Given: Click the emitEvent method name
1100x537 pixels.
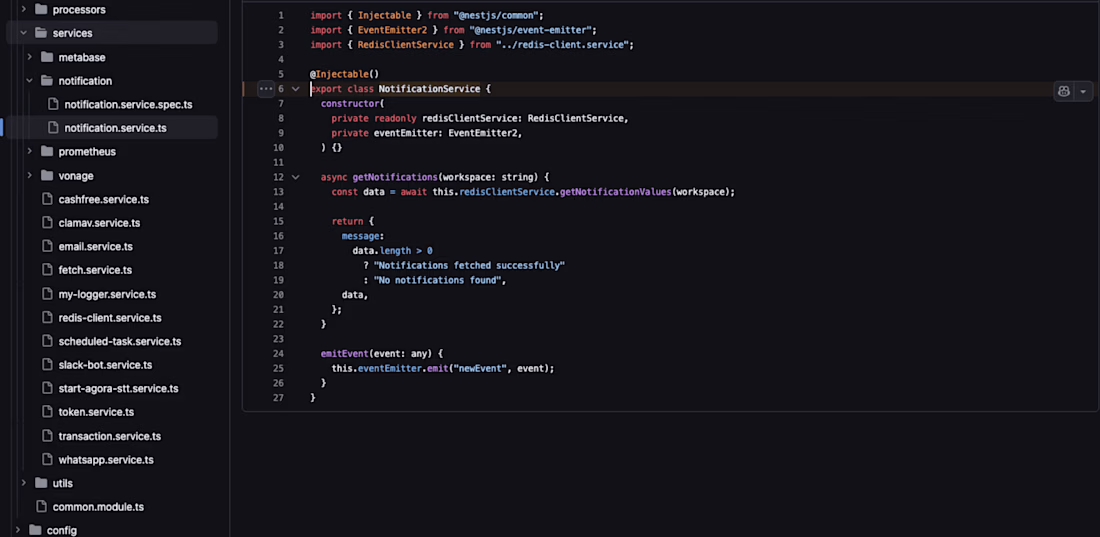Looking at the screenshot, I should pos(344,354).
